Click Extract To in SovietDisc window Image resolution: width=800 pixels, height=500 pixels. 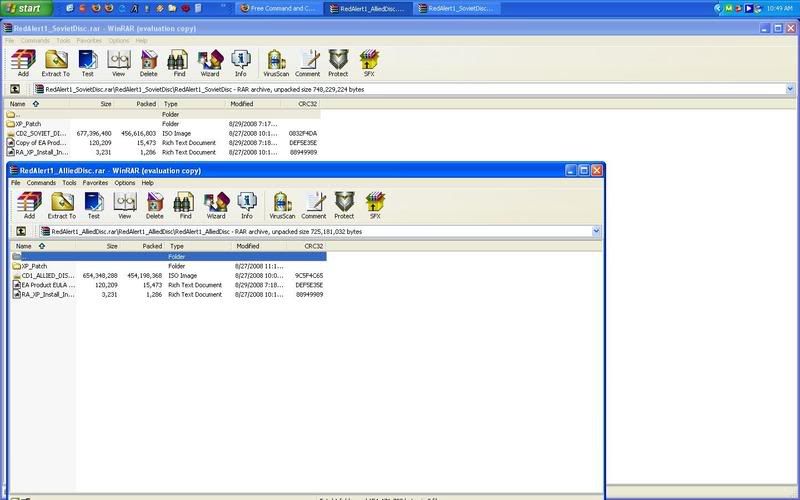56,63
